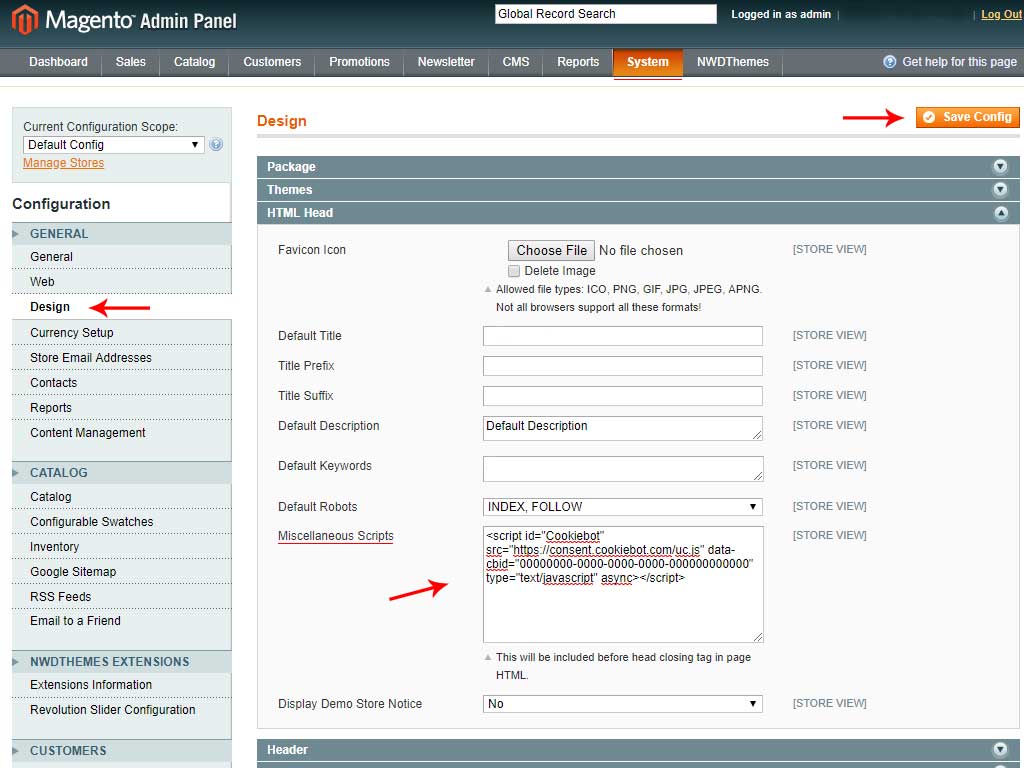Open the Reports top menu
The height and width of the screenshot is (768, 1024).
(578, 62)
